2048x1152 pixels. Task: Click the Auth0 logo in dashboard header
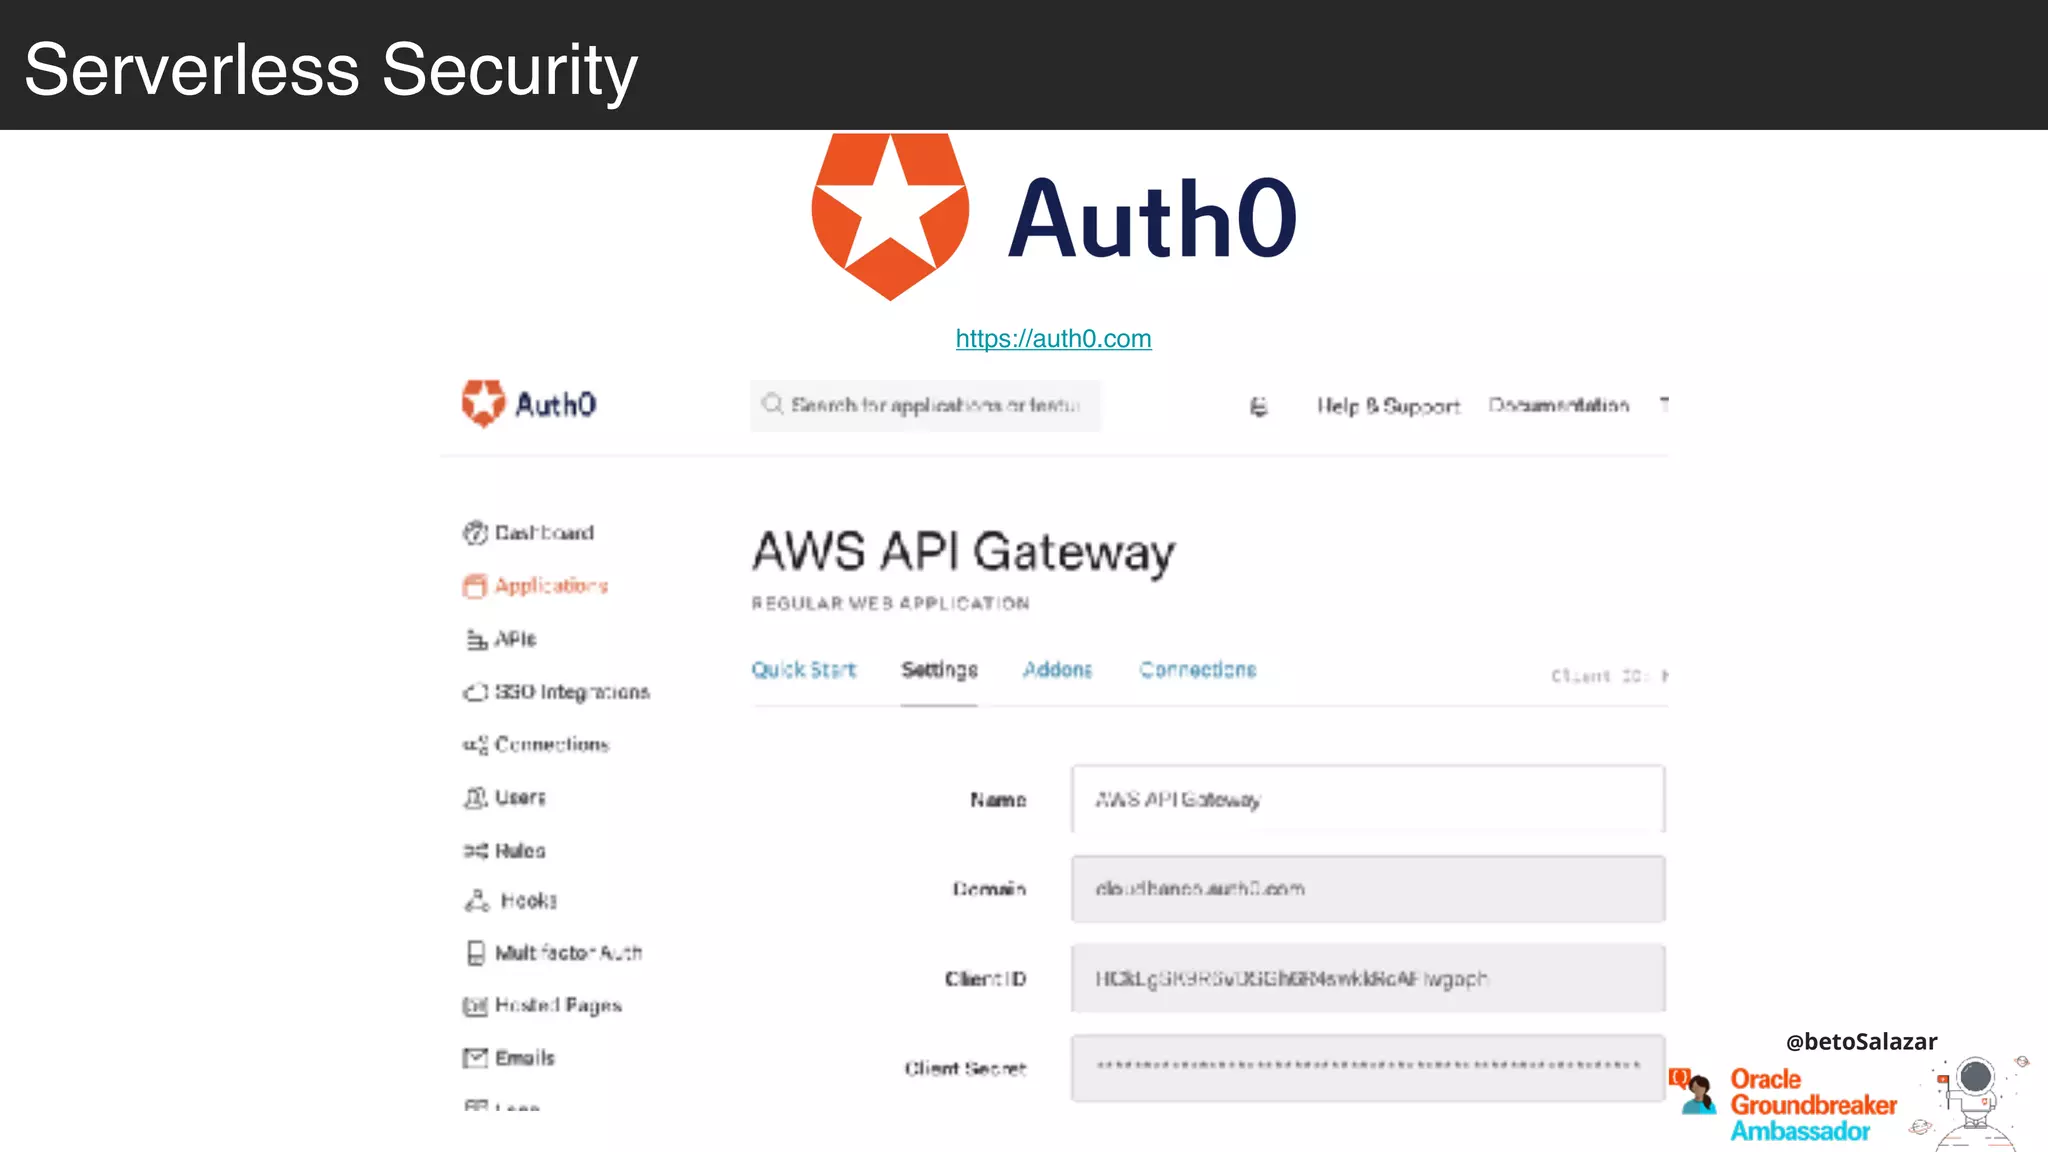(529, 404)
